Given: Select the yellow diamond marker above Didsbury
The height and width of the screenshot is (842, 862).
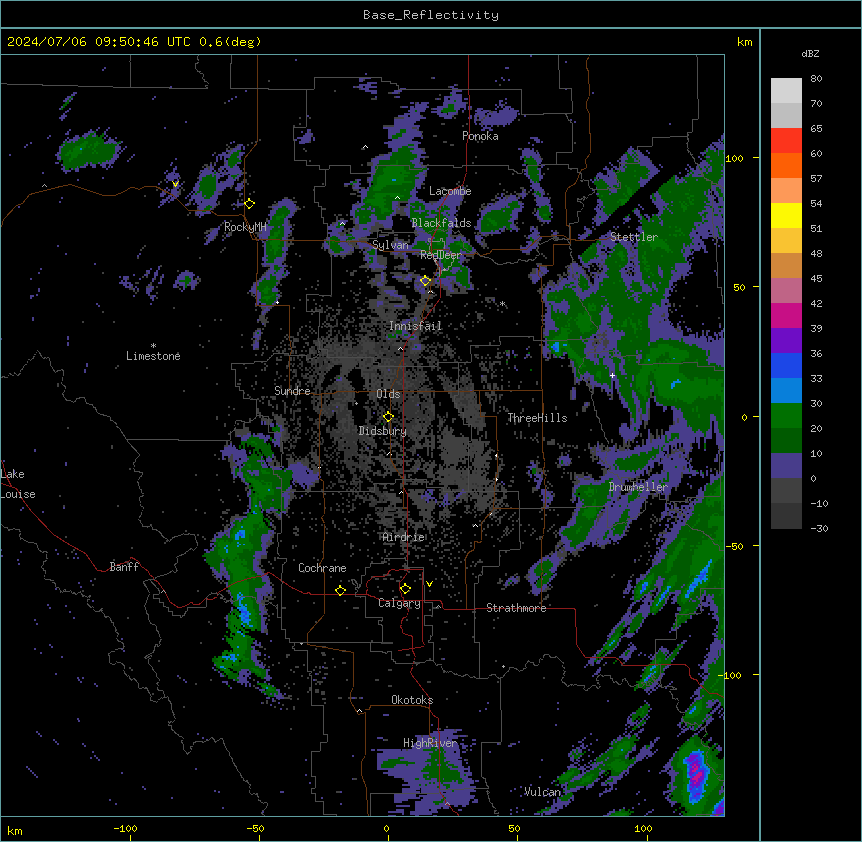Looking at the screenshot, I should coord(389,417).
